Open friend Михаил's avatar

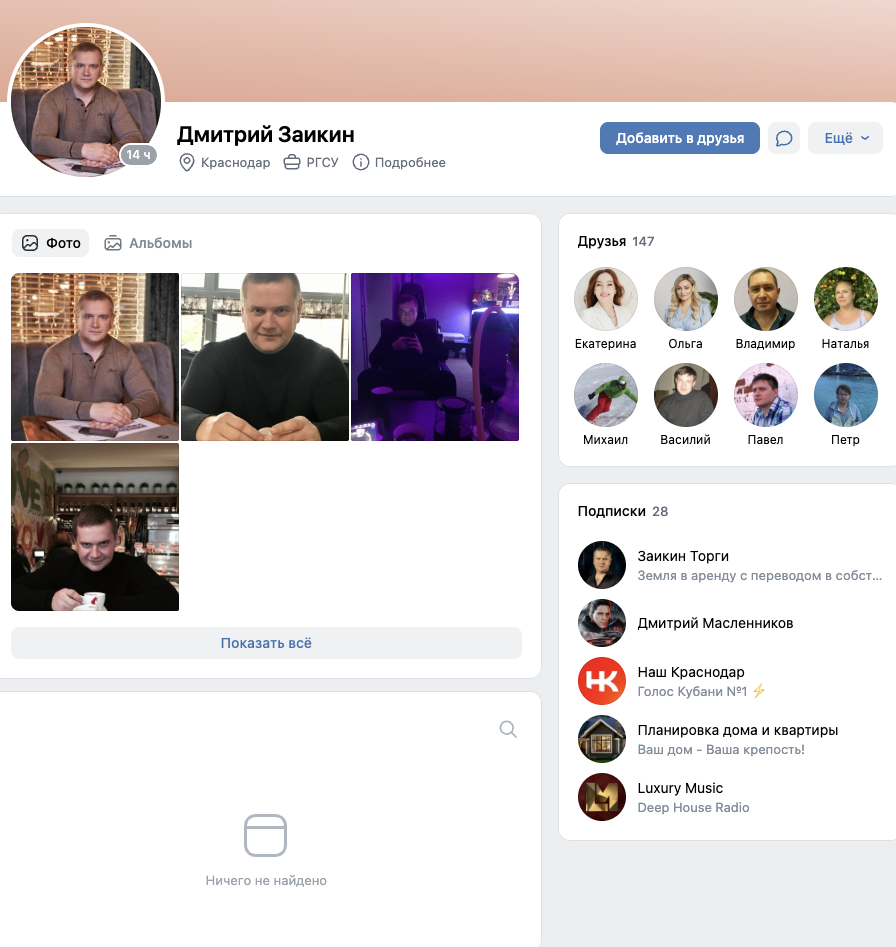[x=606, y=395]
